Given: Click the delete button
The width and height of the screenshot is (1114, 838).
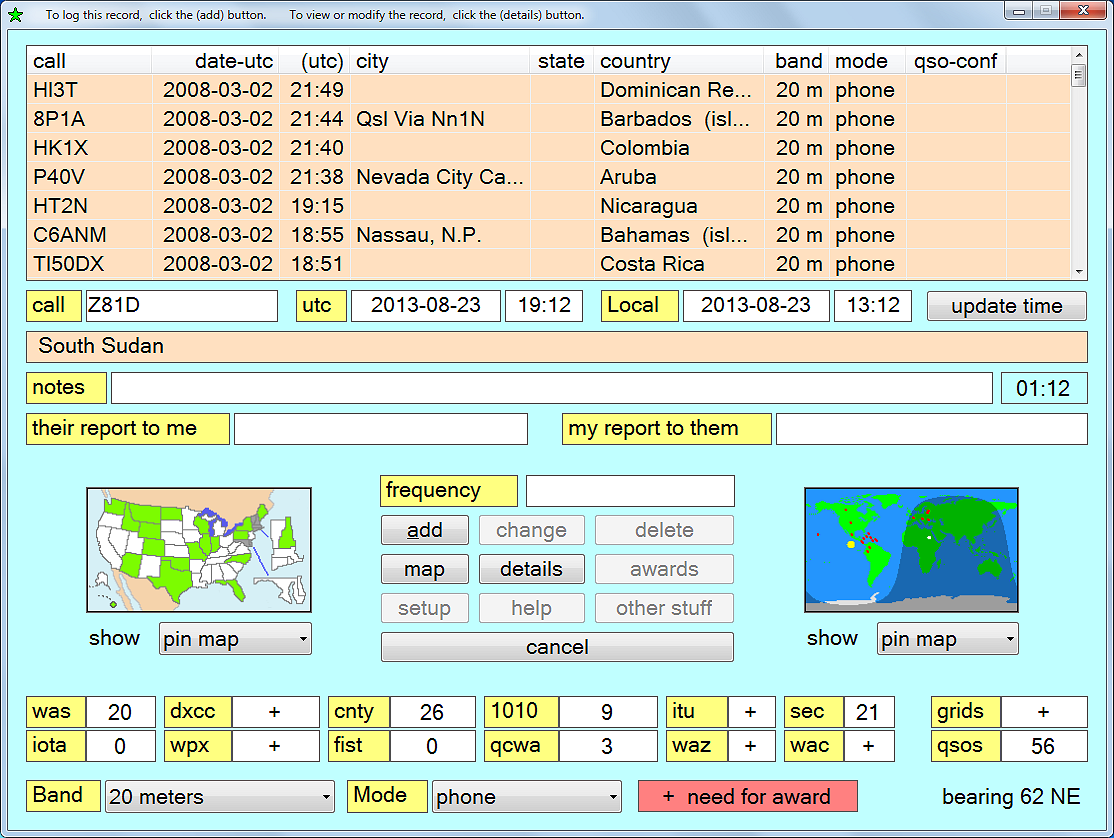Looking at the screenshot, I should point(664,530).
